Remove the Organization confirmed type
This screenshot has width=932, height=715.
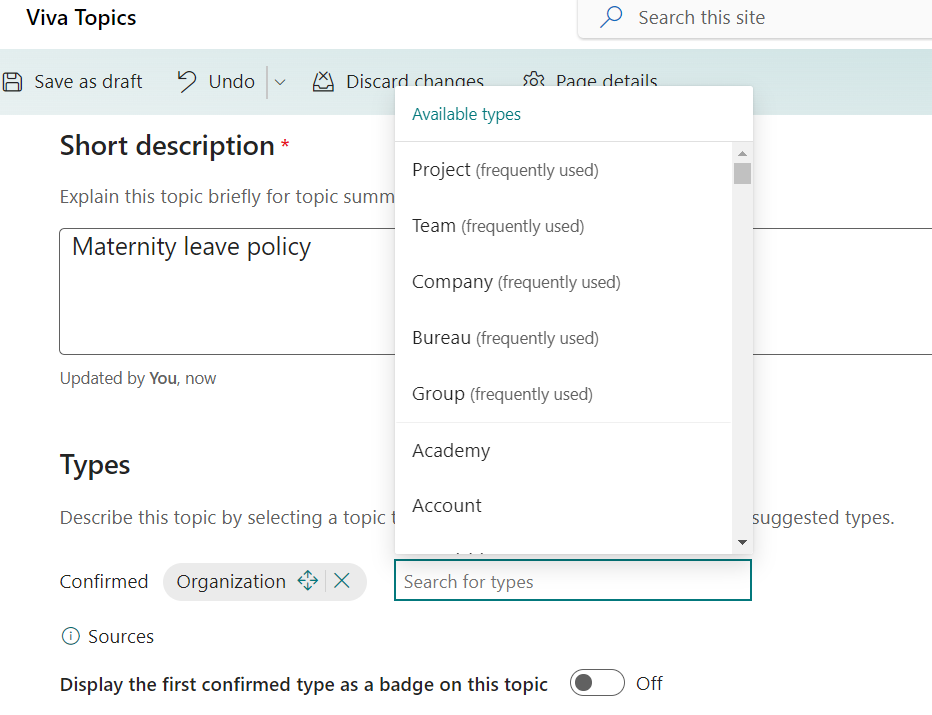coord(342,581)
